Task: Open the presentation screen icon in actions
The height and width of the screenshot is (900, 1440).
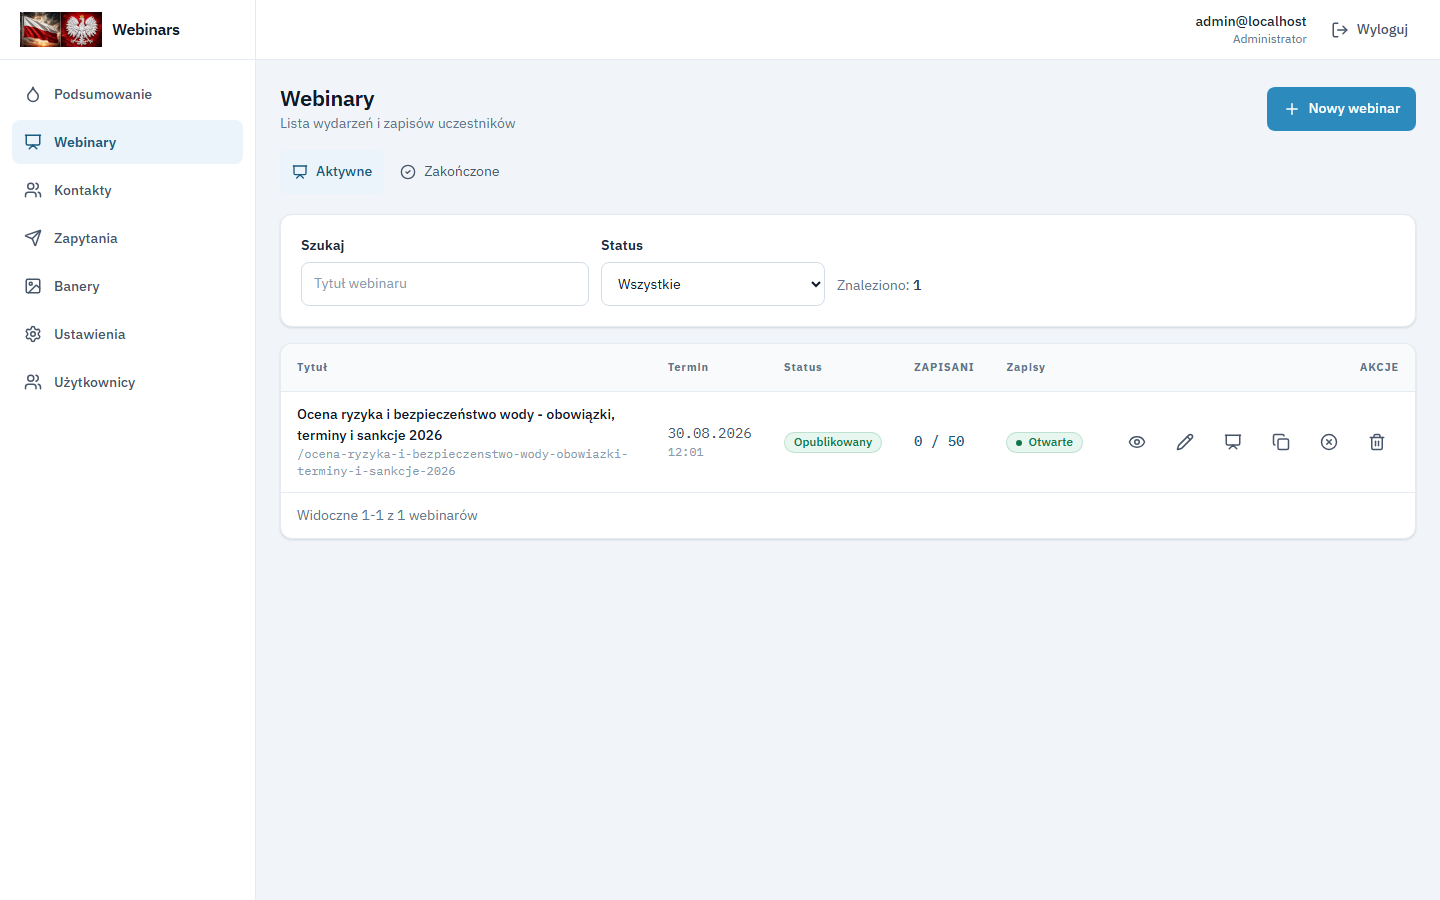Action: point(1233,442)
